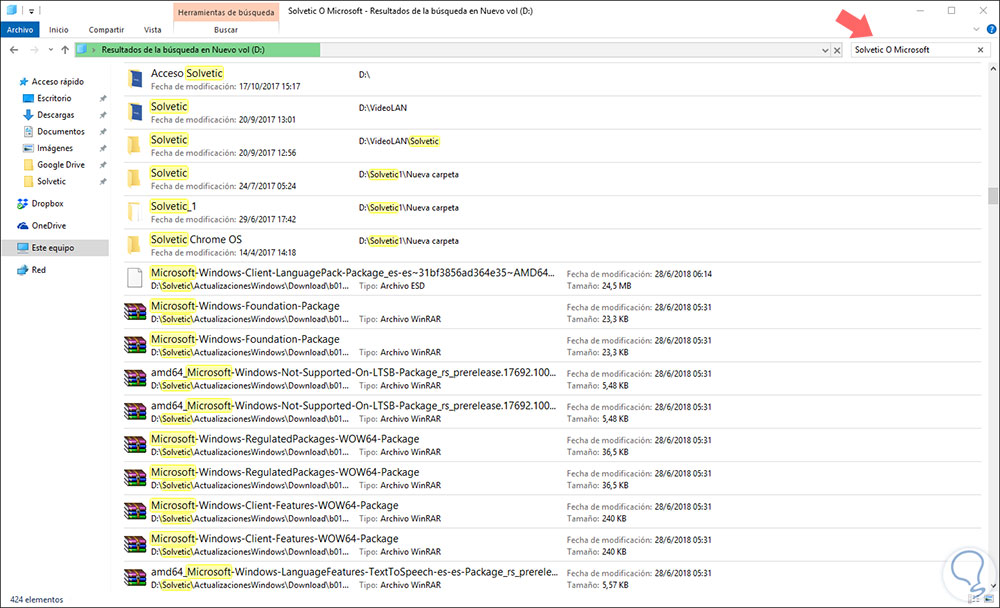Image resolution: width=1000 pixels, height=608 pixels.
Task: Select Herramientas de búsqueda contextual tab
Action: pos(226,12)
